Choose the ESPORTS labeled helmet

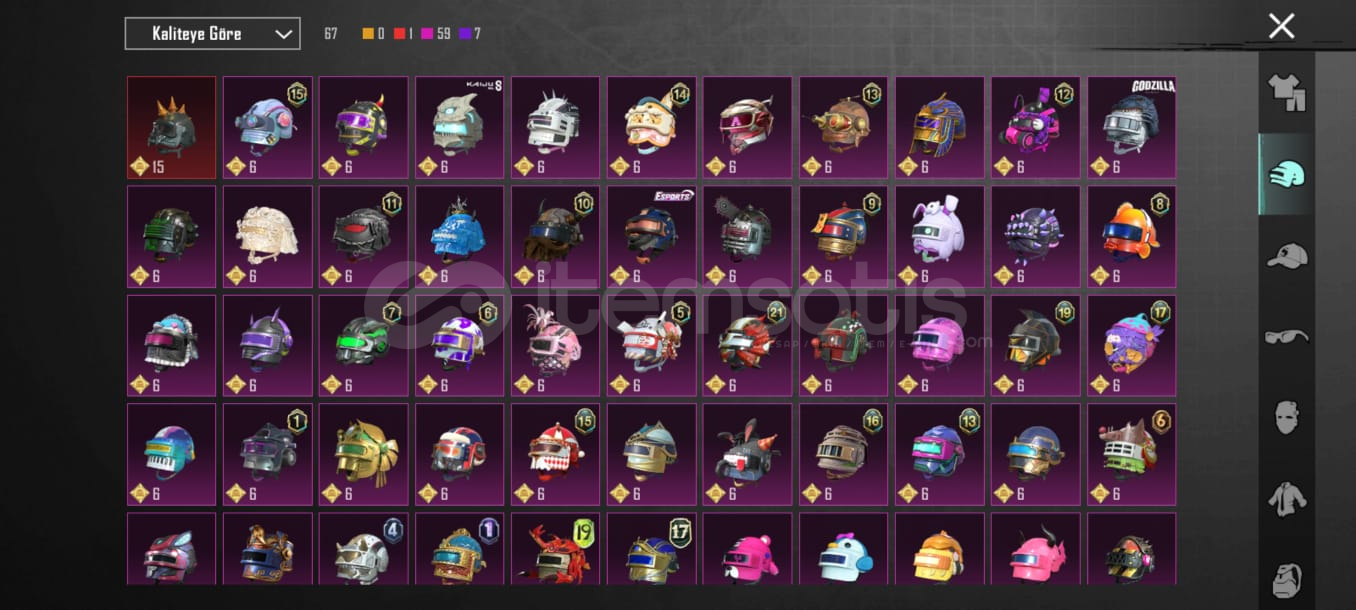tap(651, 236)
